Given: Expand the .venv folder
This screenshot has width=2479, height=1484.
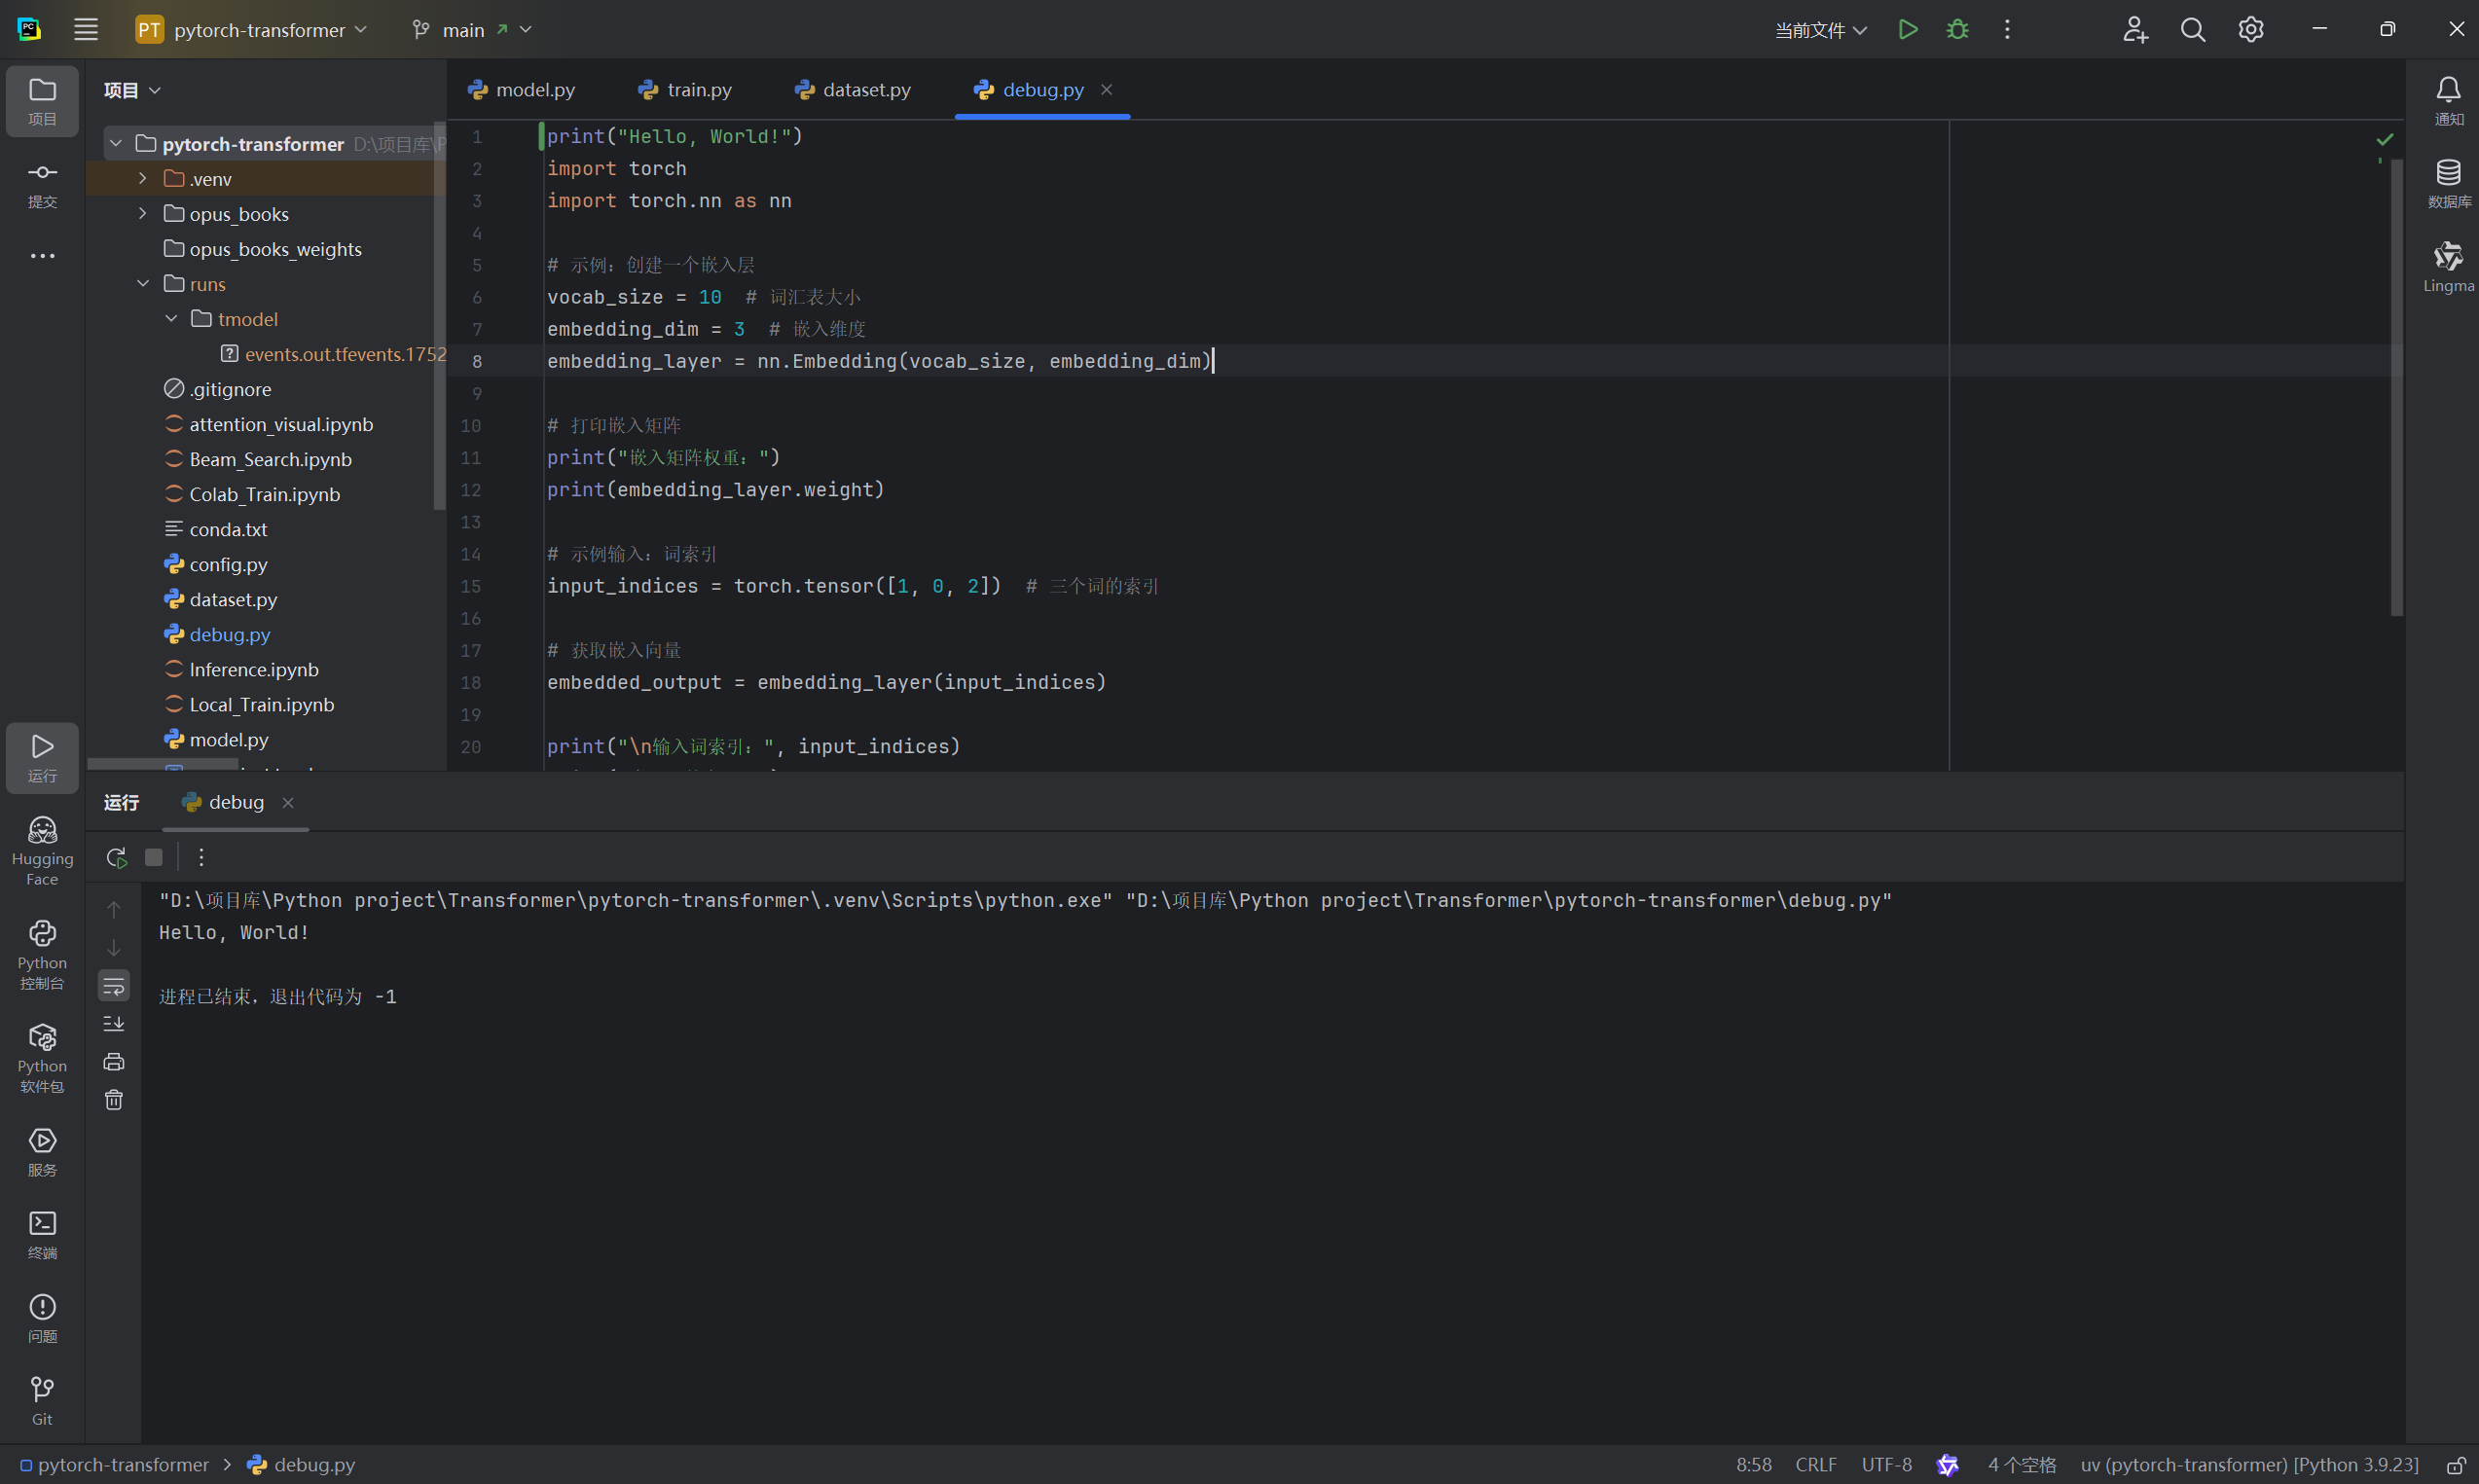Looking at the screenshot, I should [143, 179].
